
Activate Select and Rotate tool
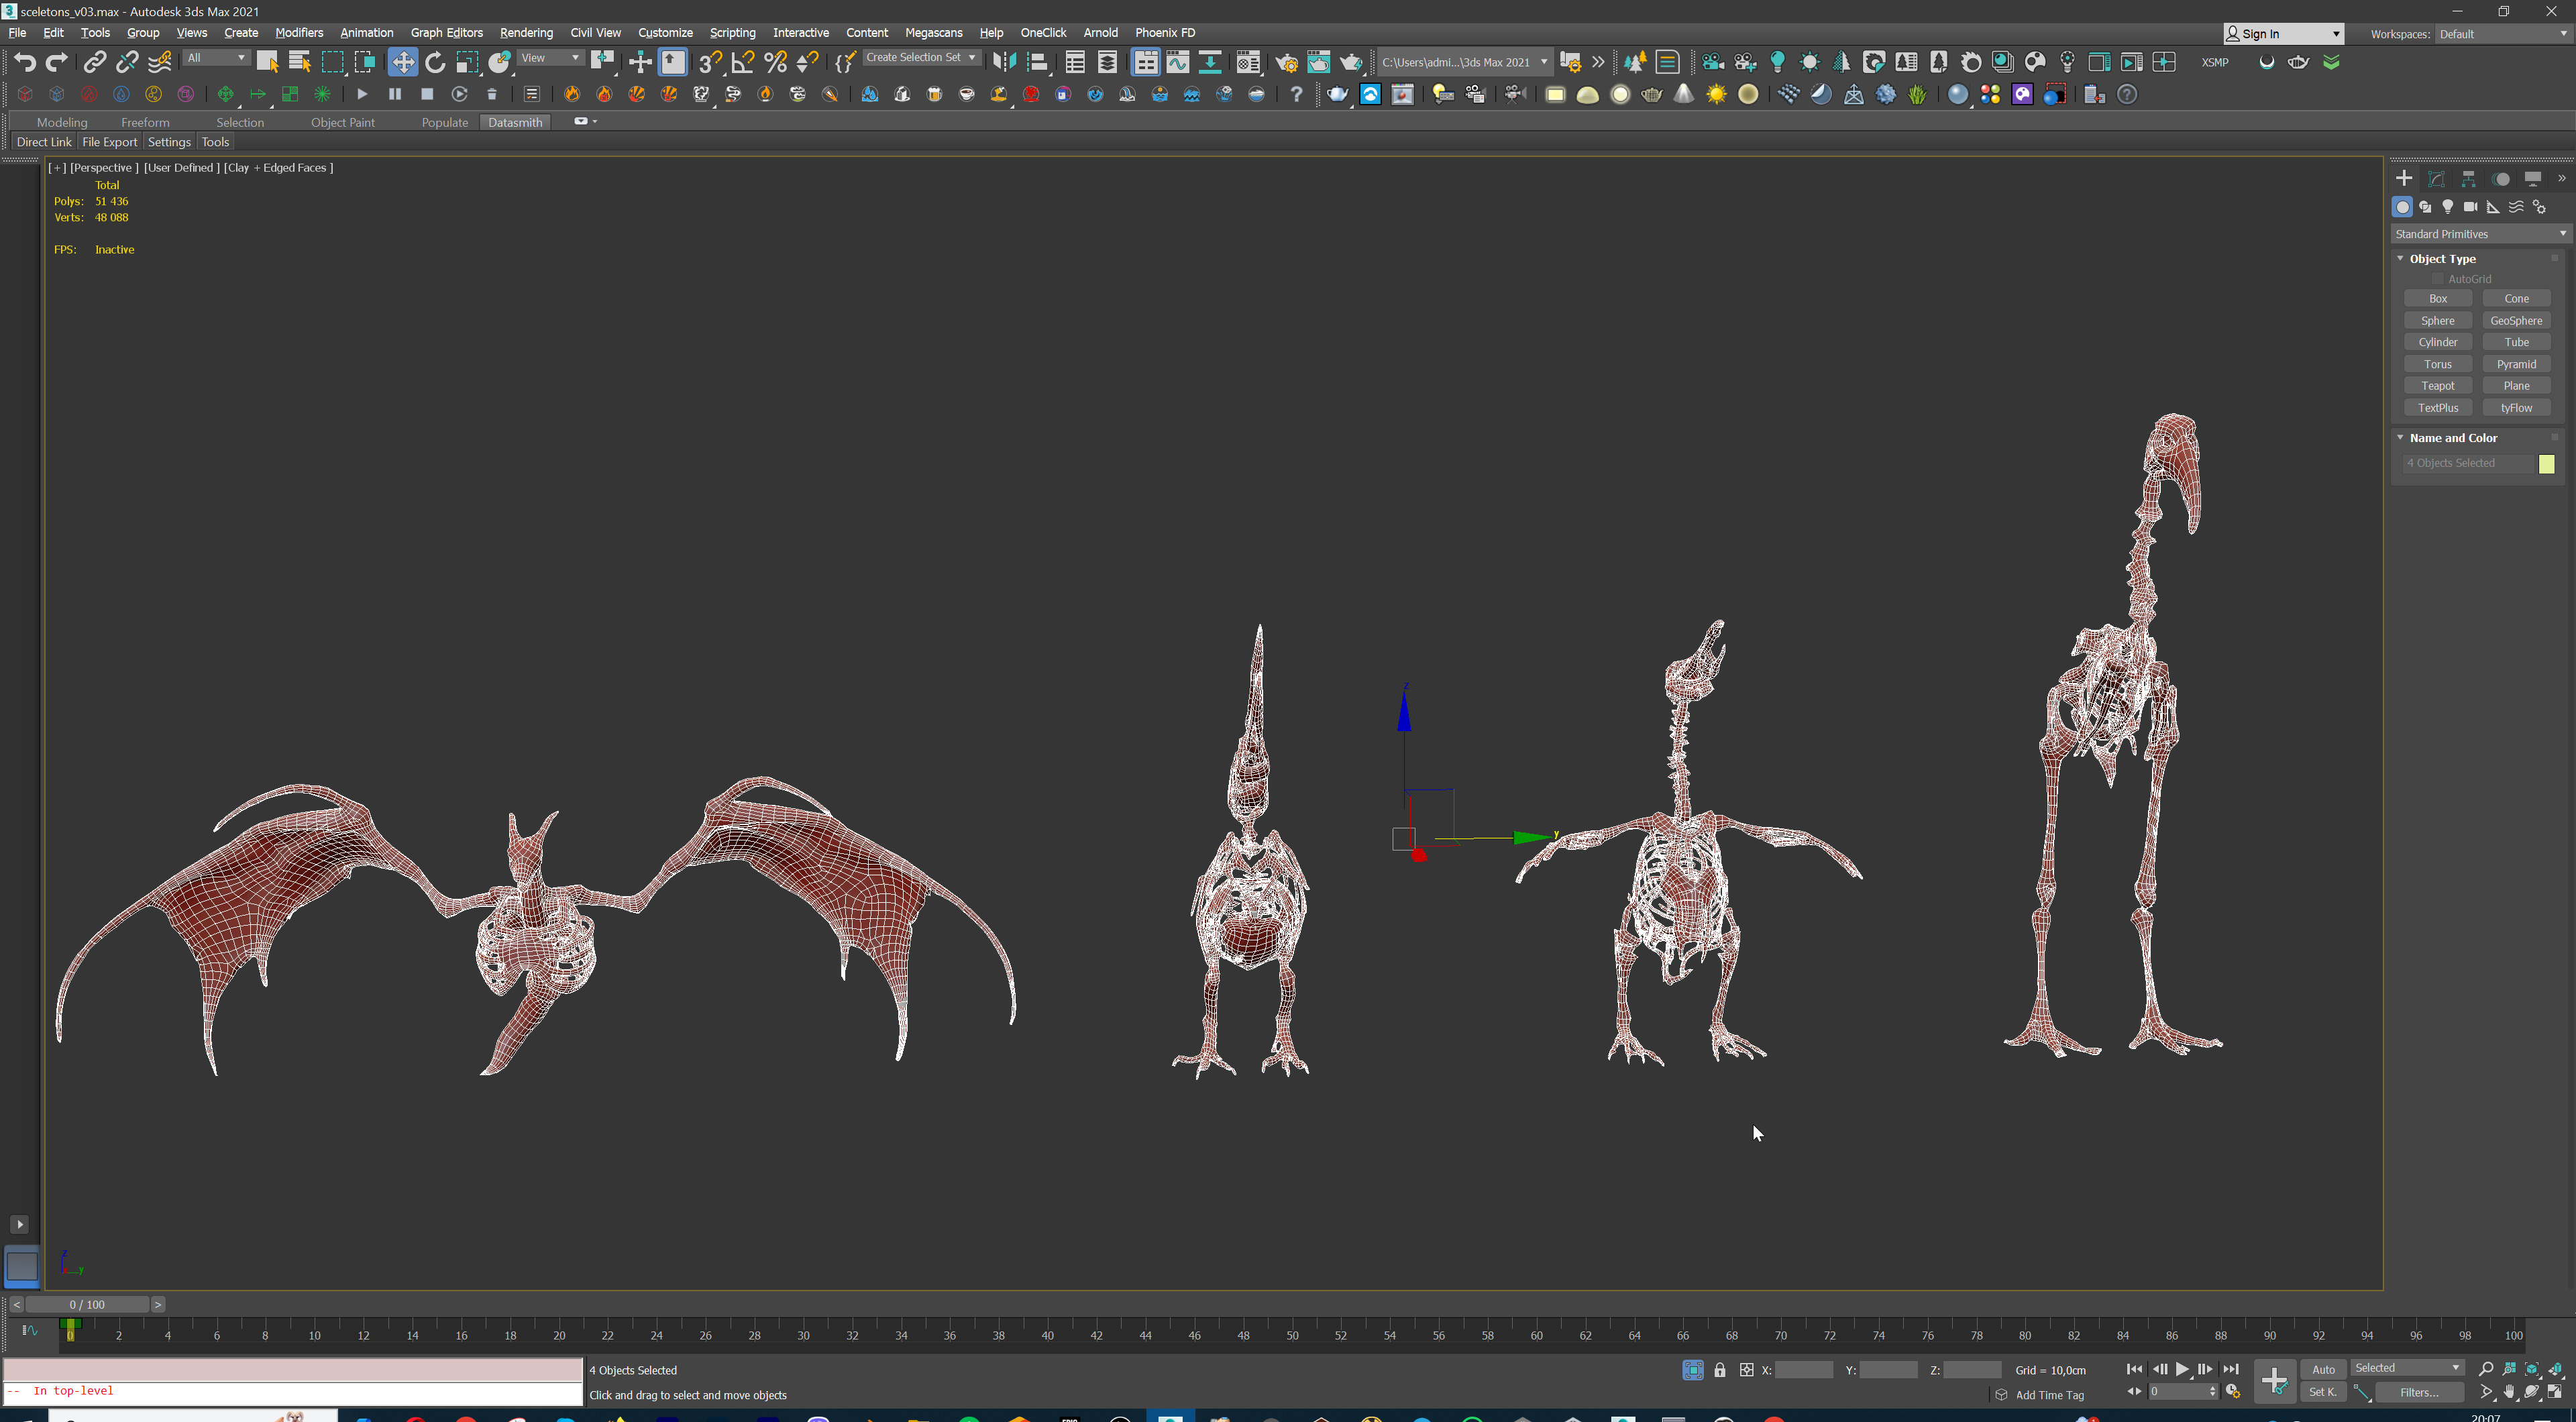435,62
